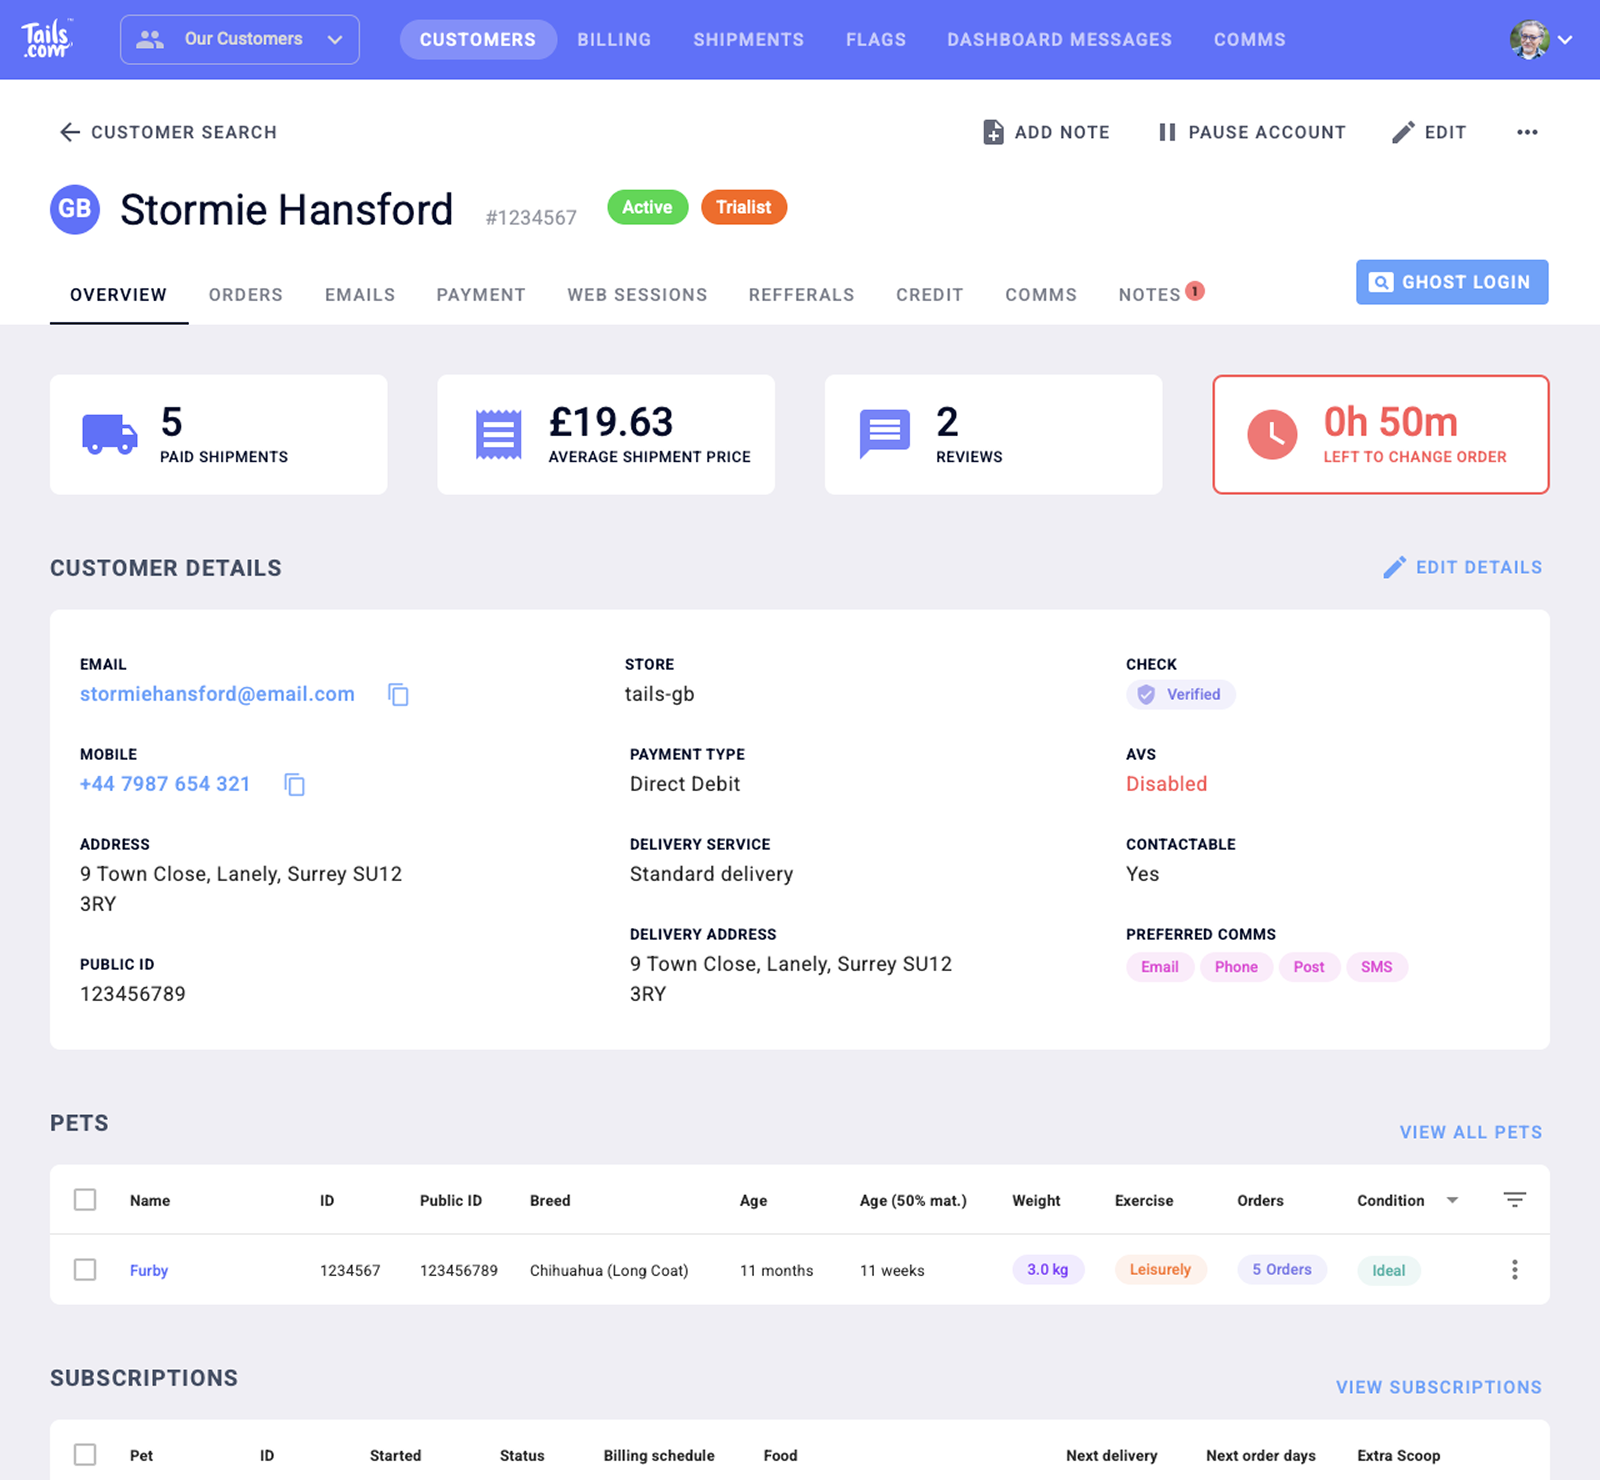Viewport: 1600px width, 1480px height.
Task: Click the Ghost Login button
Action: [x=1451, y=282]
